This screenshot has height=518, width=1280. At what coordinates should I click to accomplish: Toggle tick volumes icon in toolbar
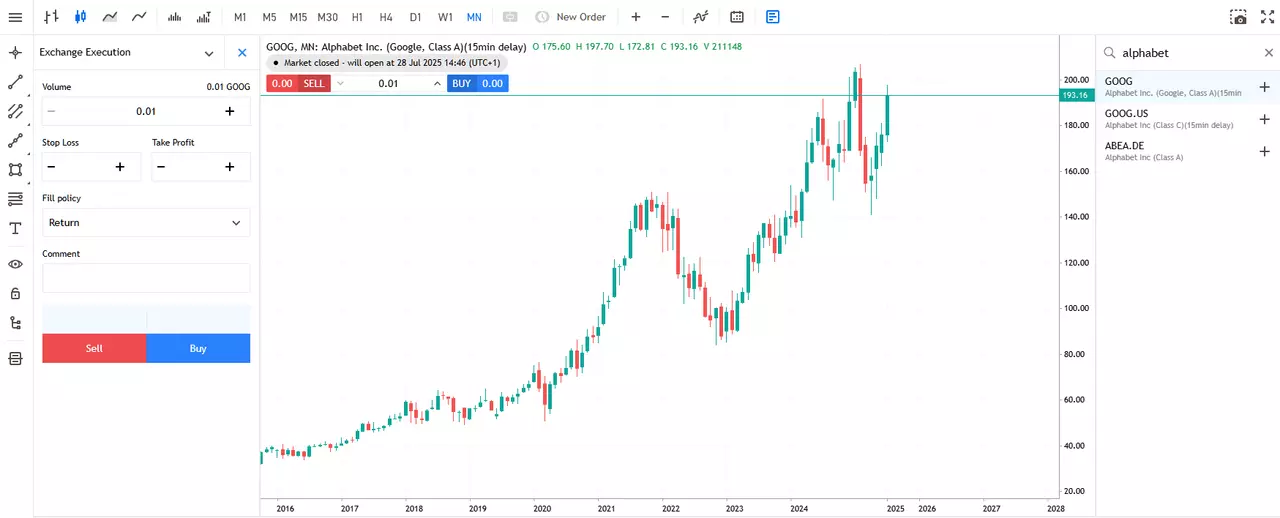pos(204,17)
